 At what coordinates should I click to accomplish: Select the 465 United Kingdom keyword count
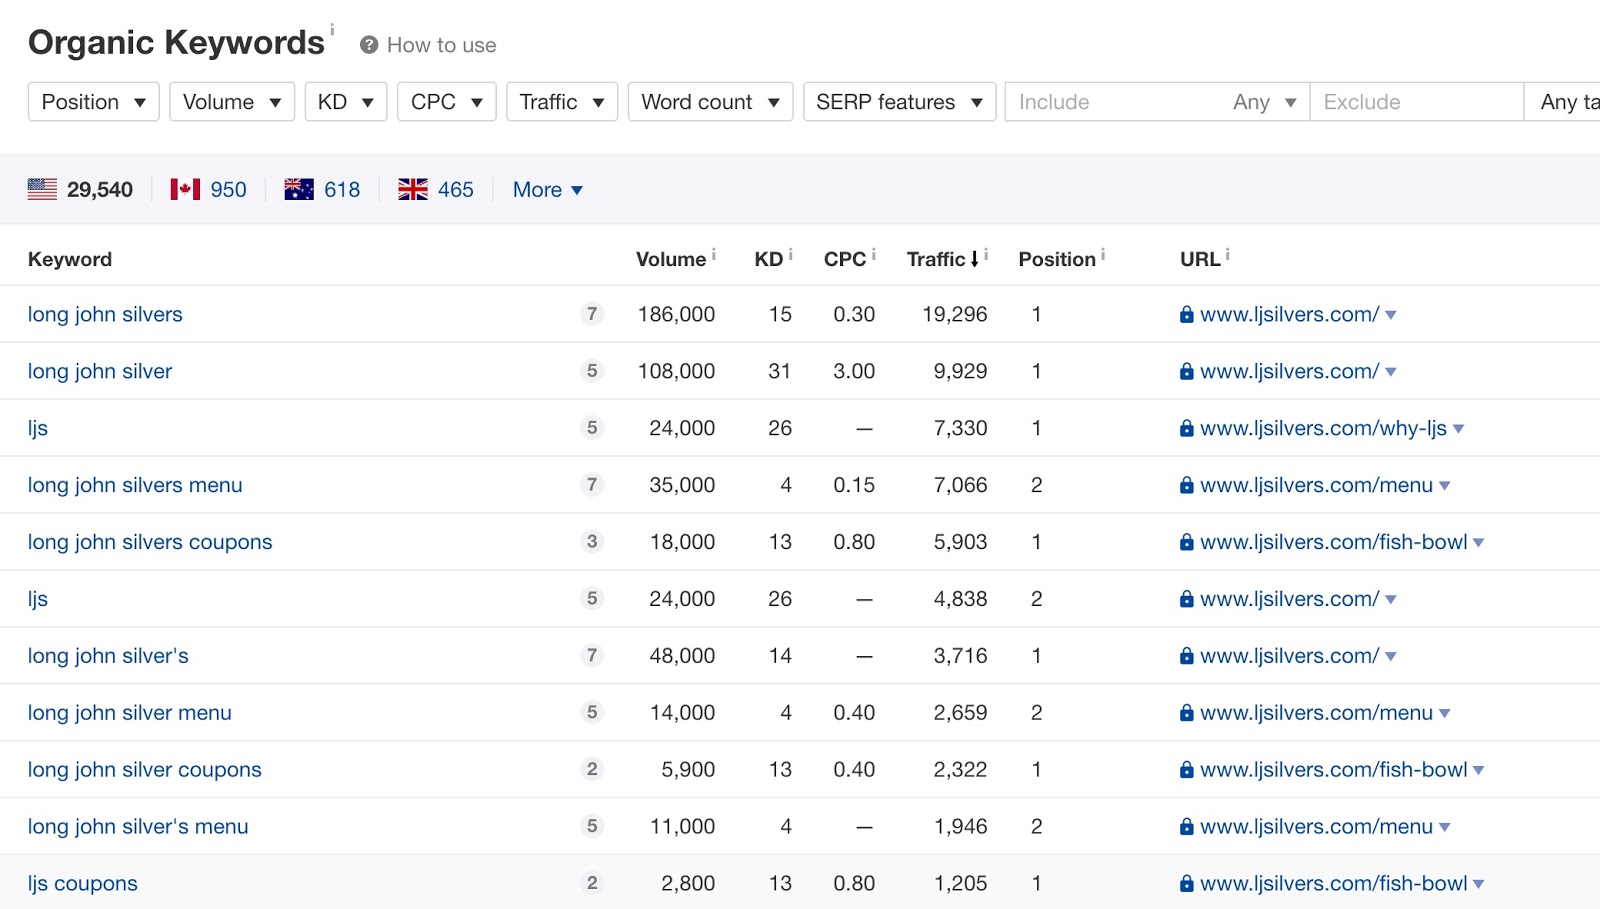[x=456, y=189]
